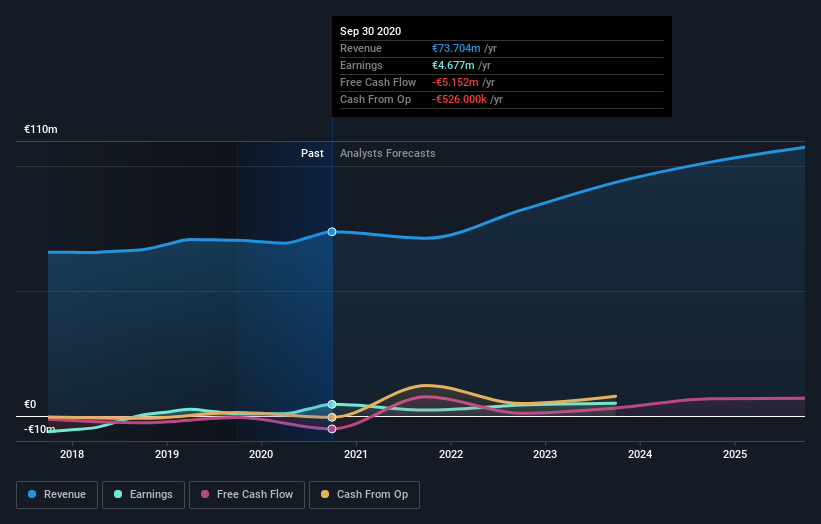This screenshot has width=821, height=524.
Task: Click the €4.677m earnings value in tooltip
Action: click(x=453, y=65)
